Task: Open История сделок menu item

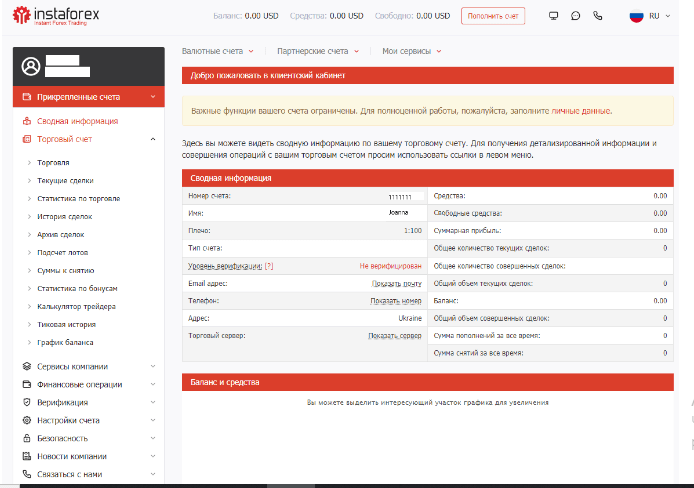Action: [x=65, y=216]
